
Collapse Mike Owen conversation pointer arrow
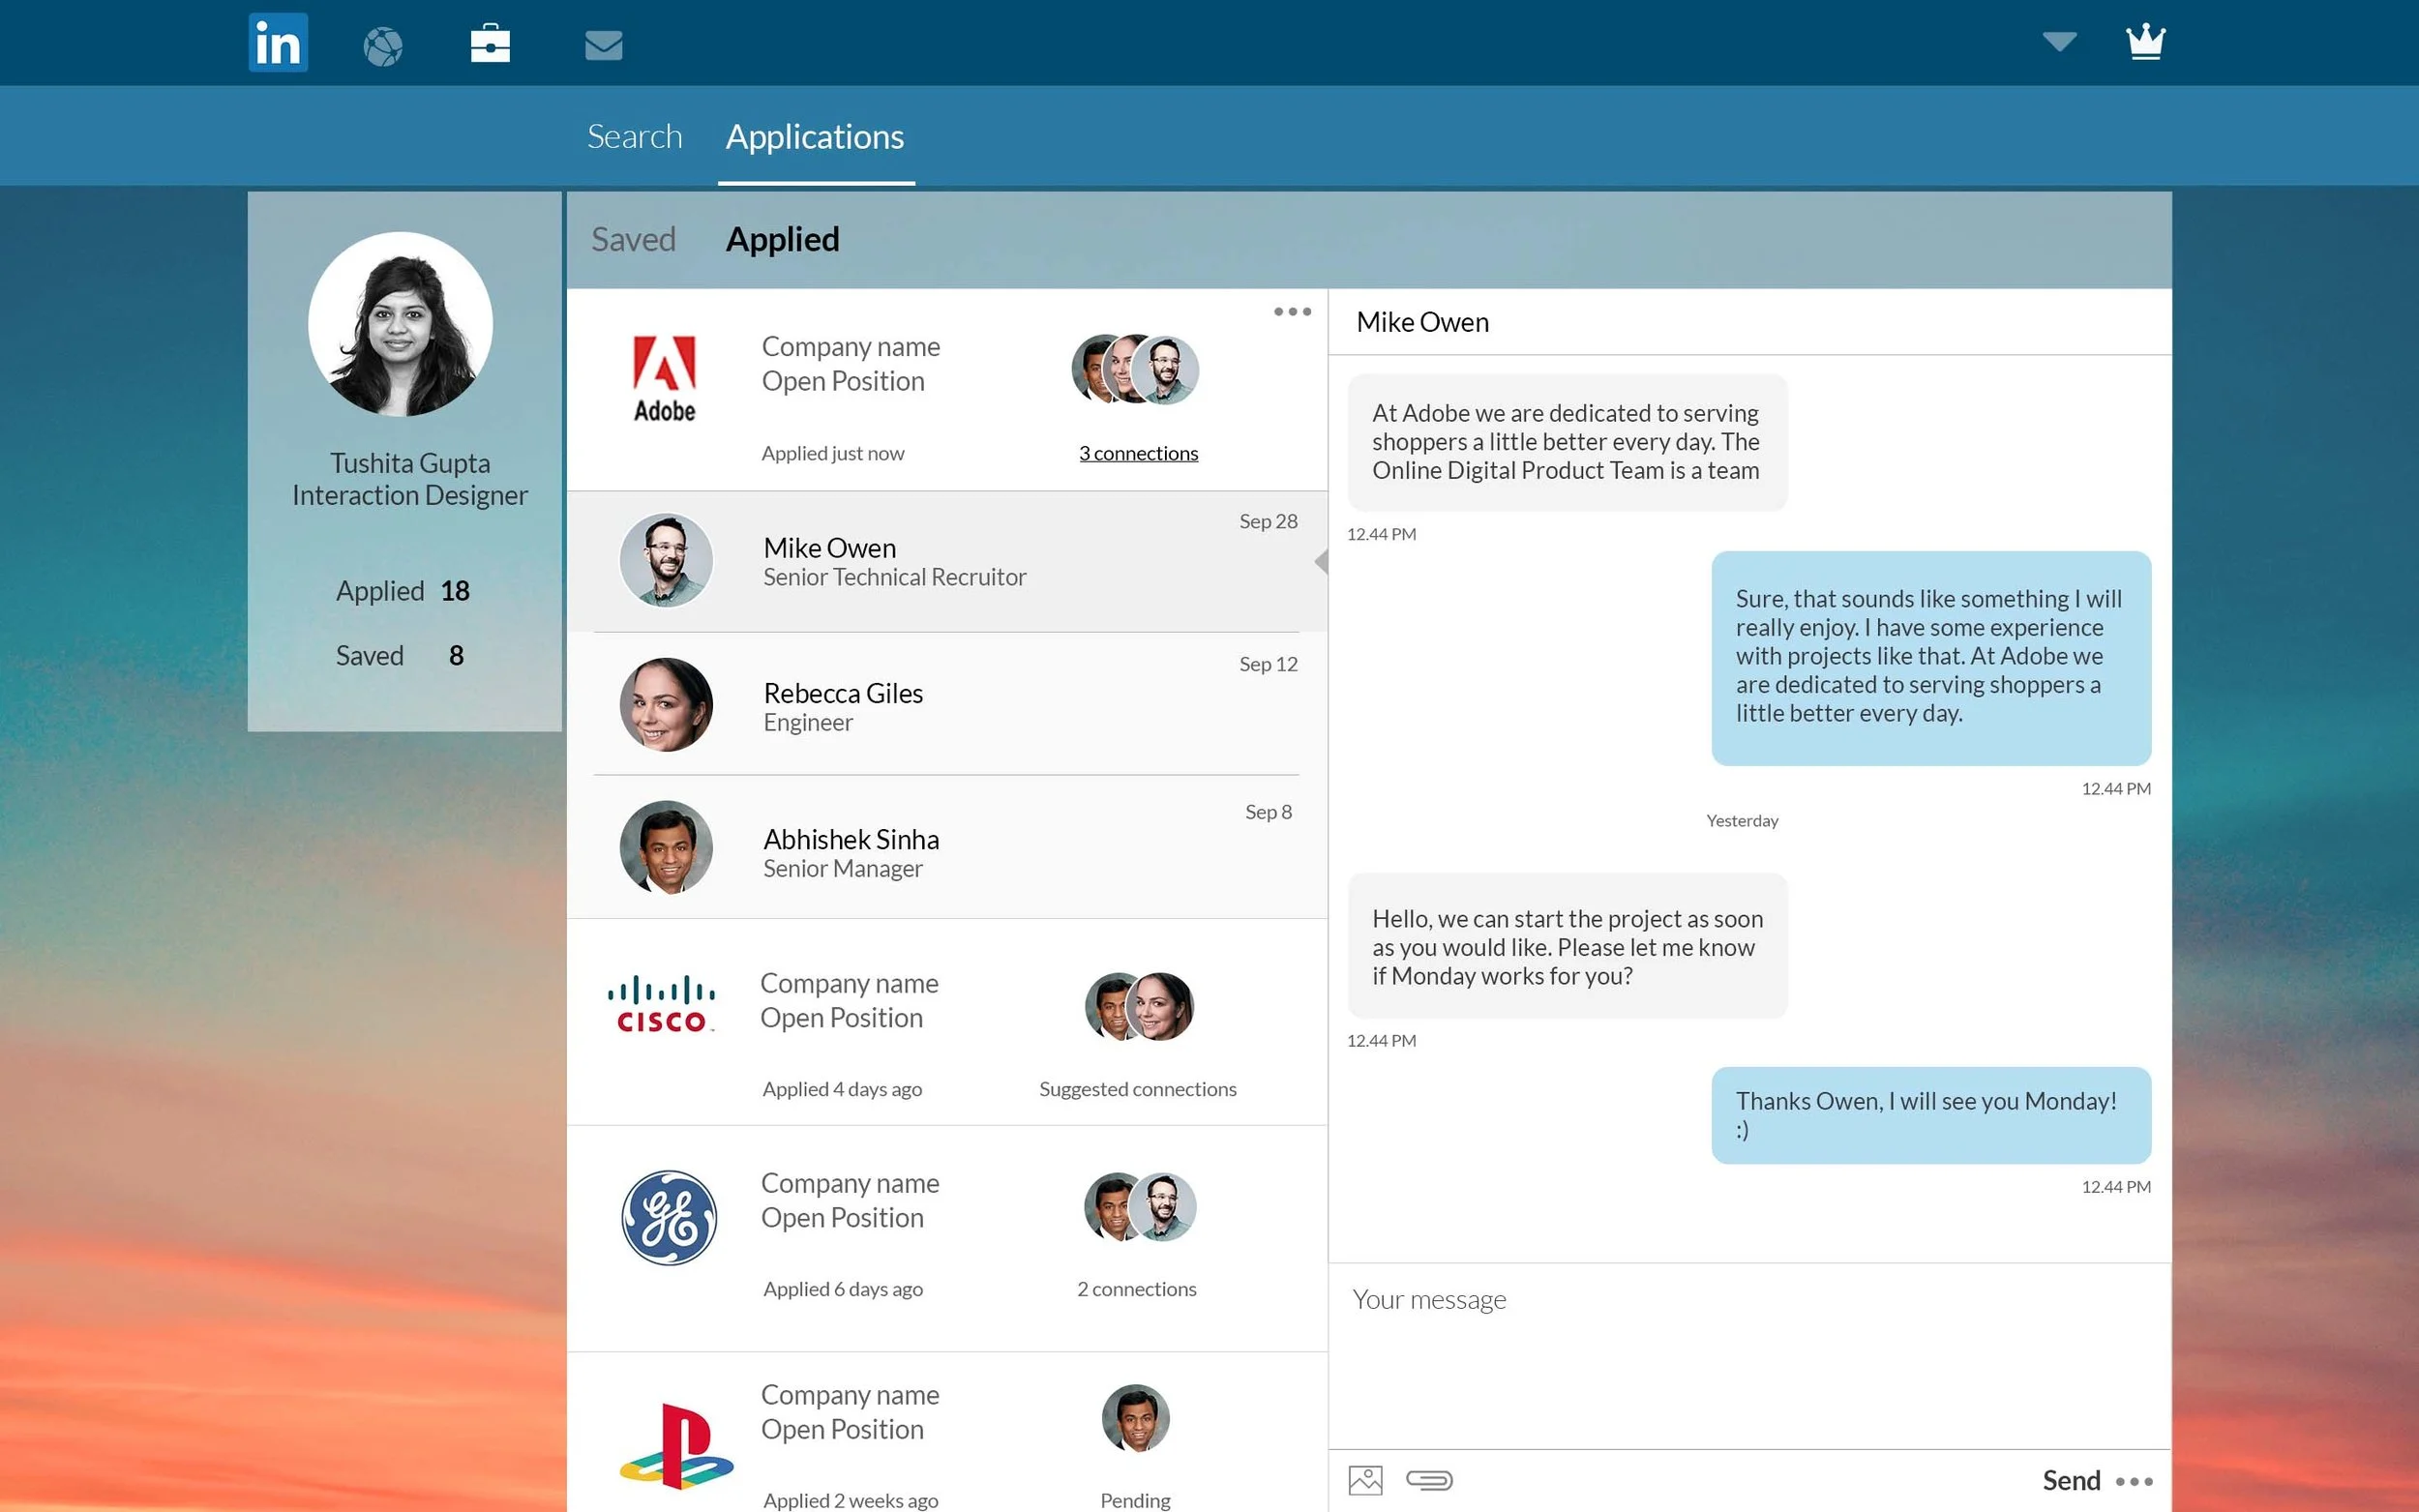pyautogui.click(x=1321, y=562)
